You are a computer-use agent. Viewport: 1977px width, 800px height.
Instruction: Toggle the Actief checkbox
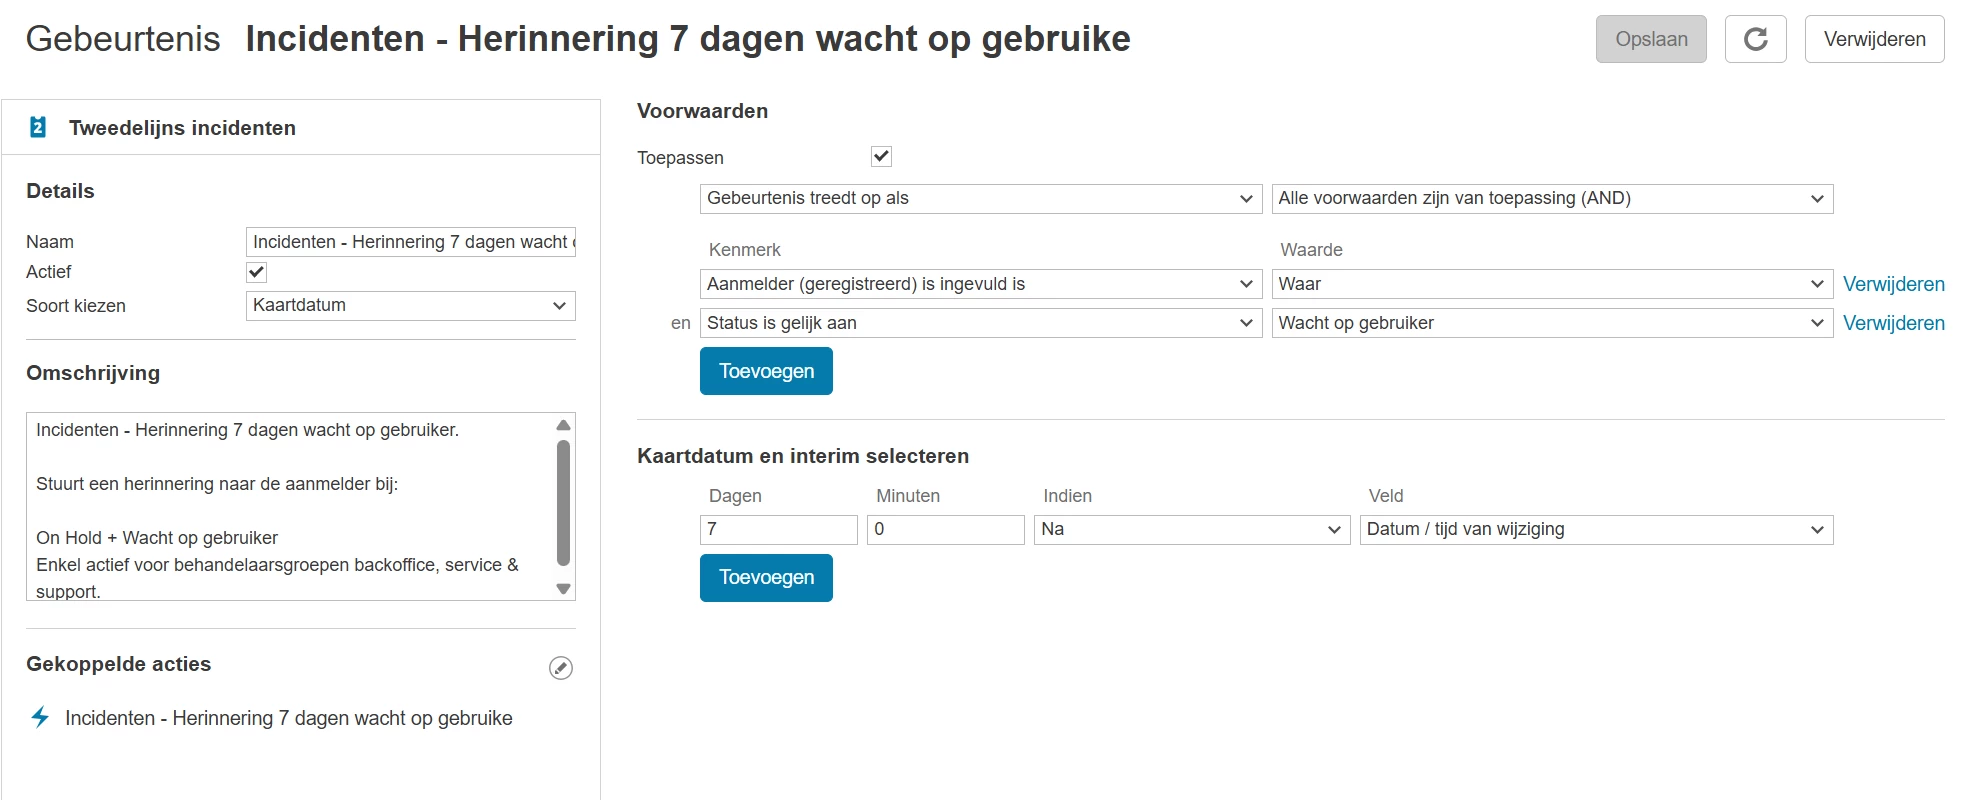[x=257, y=272]
